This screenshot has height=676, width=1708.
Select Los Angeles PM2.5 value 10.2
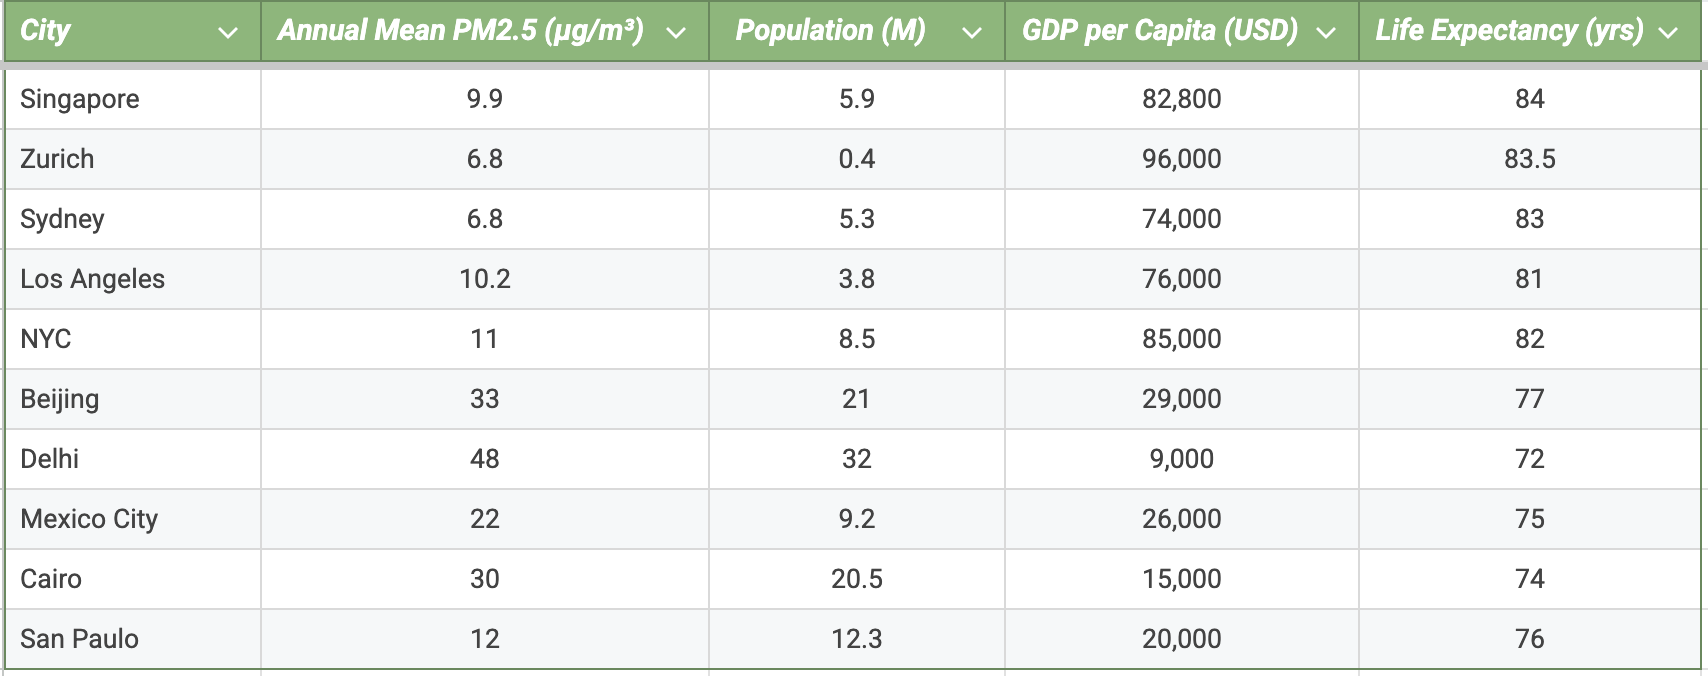(x=485, y=279)
